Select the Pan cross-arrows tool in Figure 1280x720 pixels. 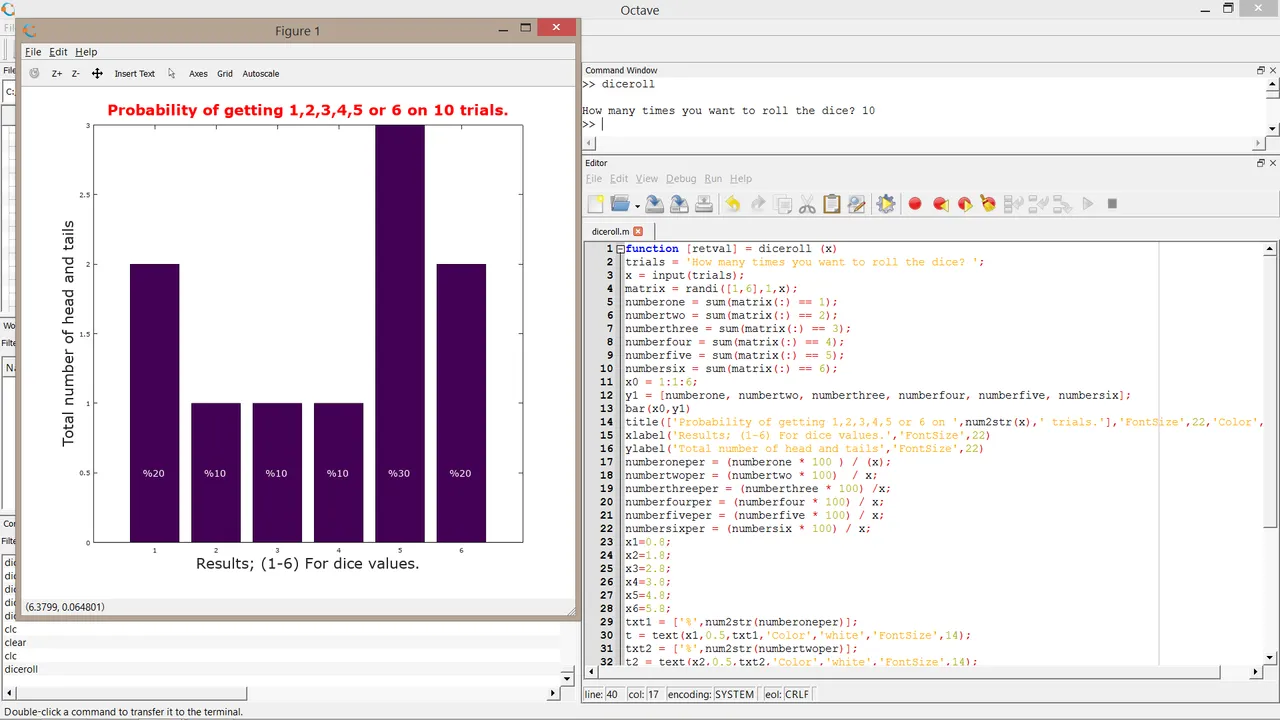tap(97, 73)
